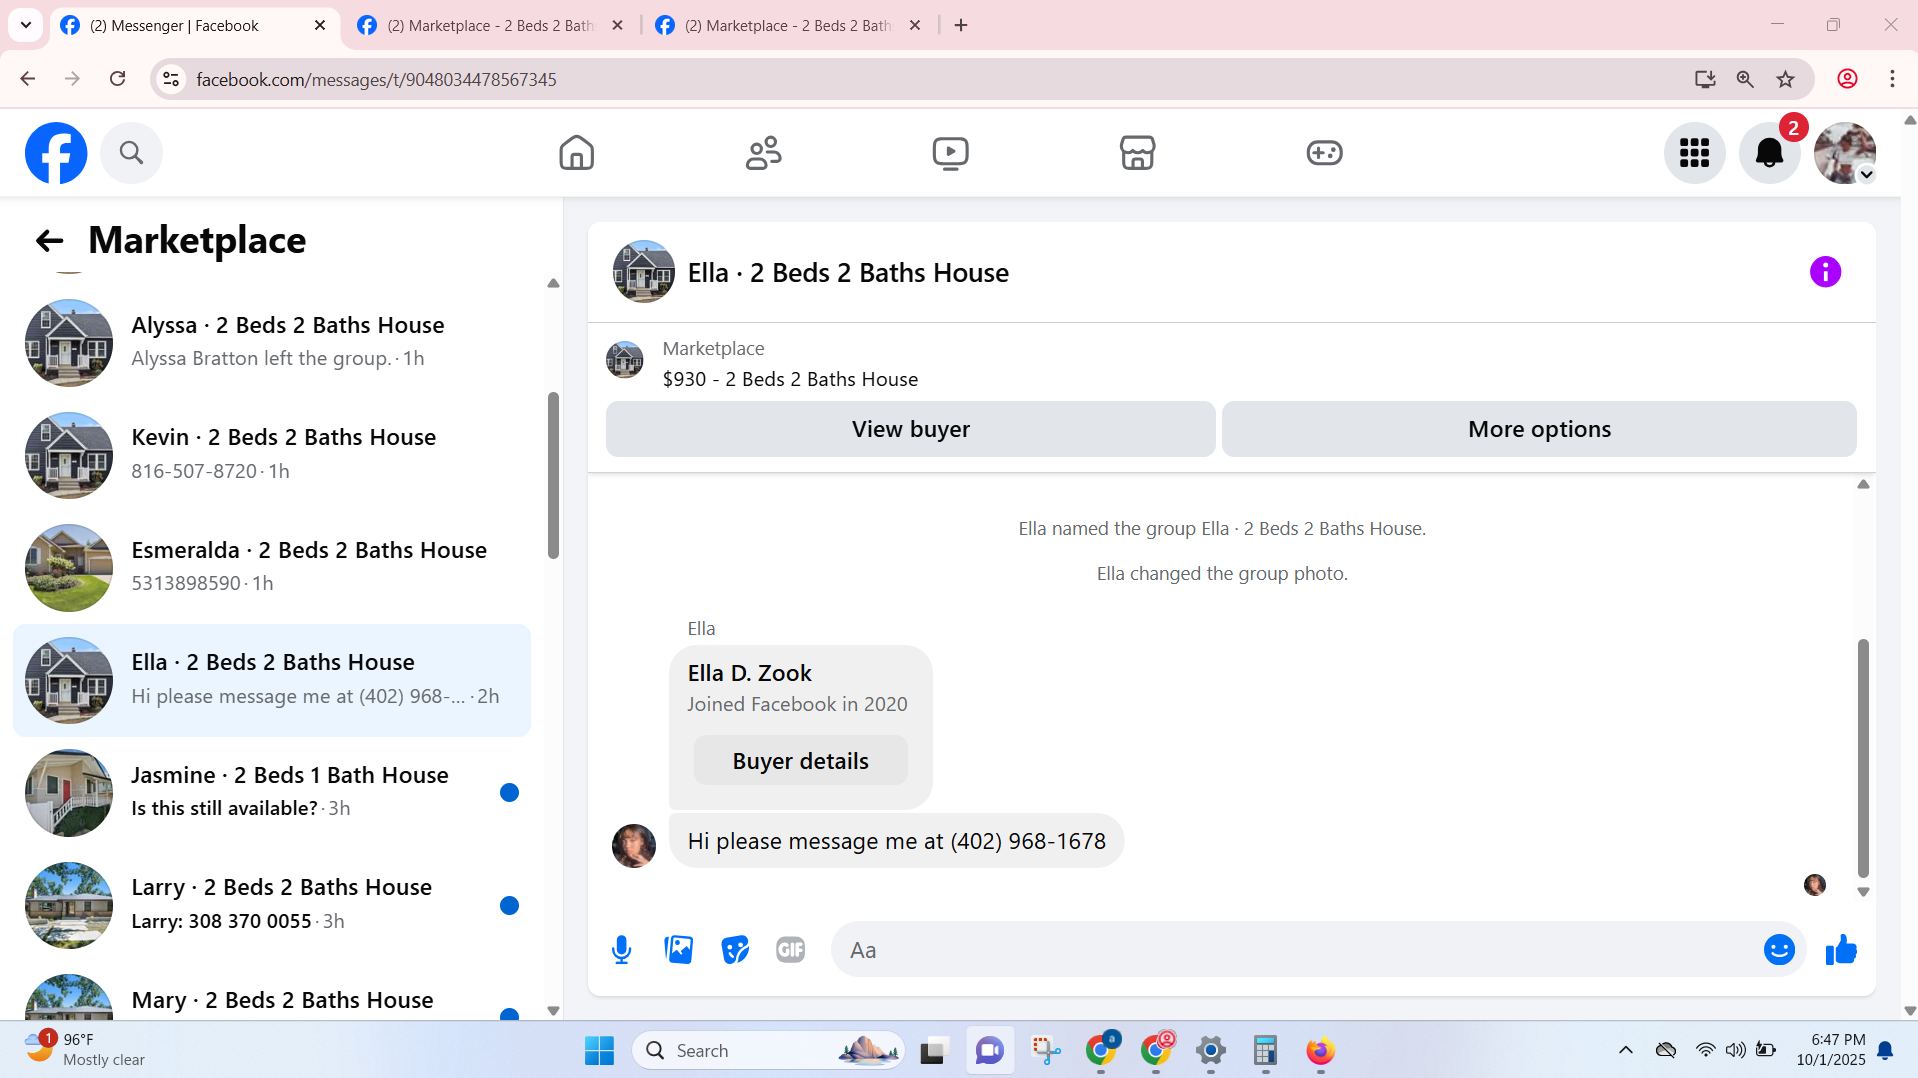Open the Friends icon in top navigation
This screenshot has height=1078, width=1918.
763,153
